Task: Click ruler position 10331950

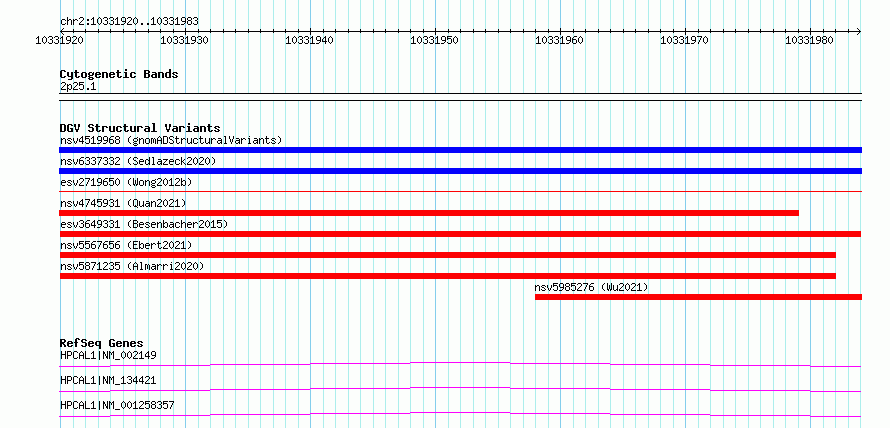Action: pyautogui.click(x=435, y=40)
